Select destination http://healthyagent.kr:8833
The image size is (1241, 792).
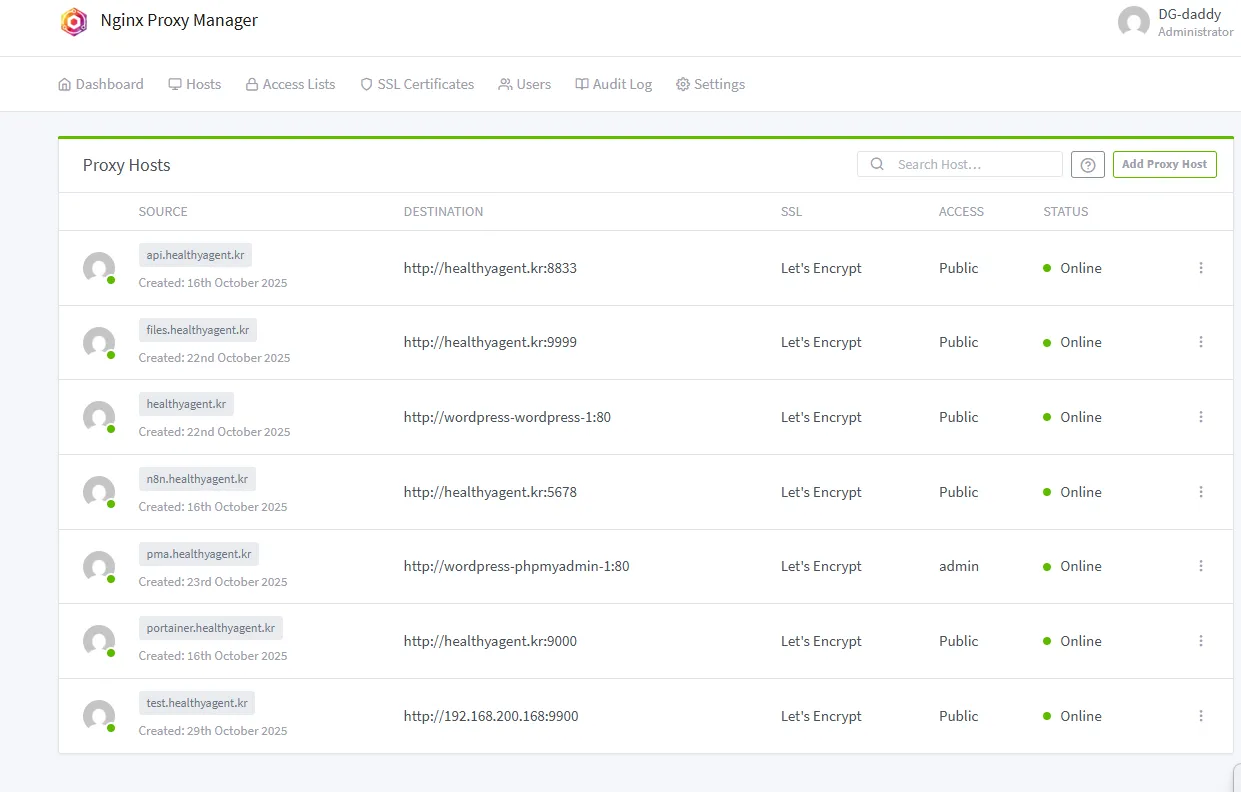pyautogui.click(x=490, y=268)
